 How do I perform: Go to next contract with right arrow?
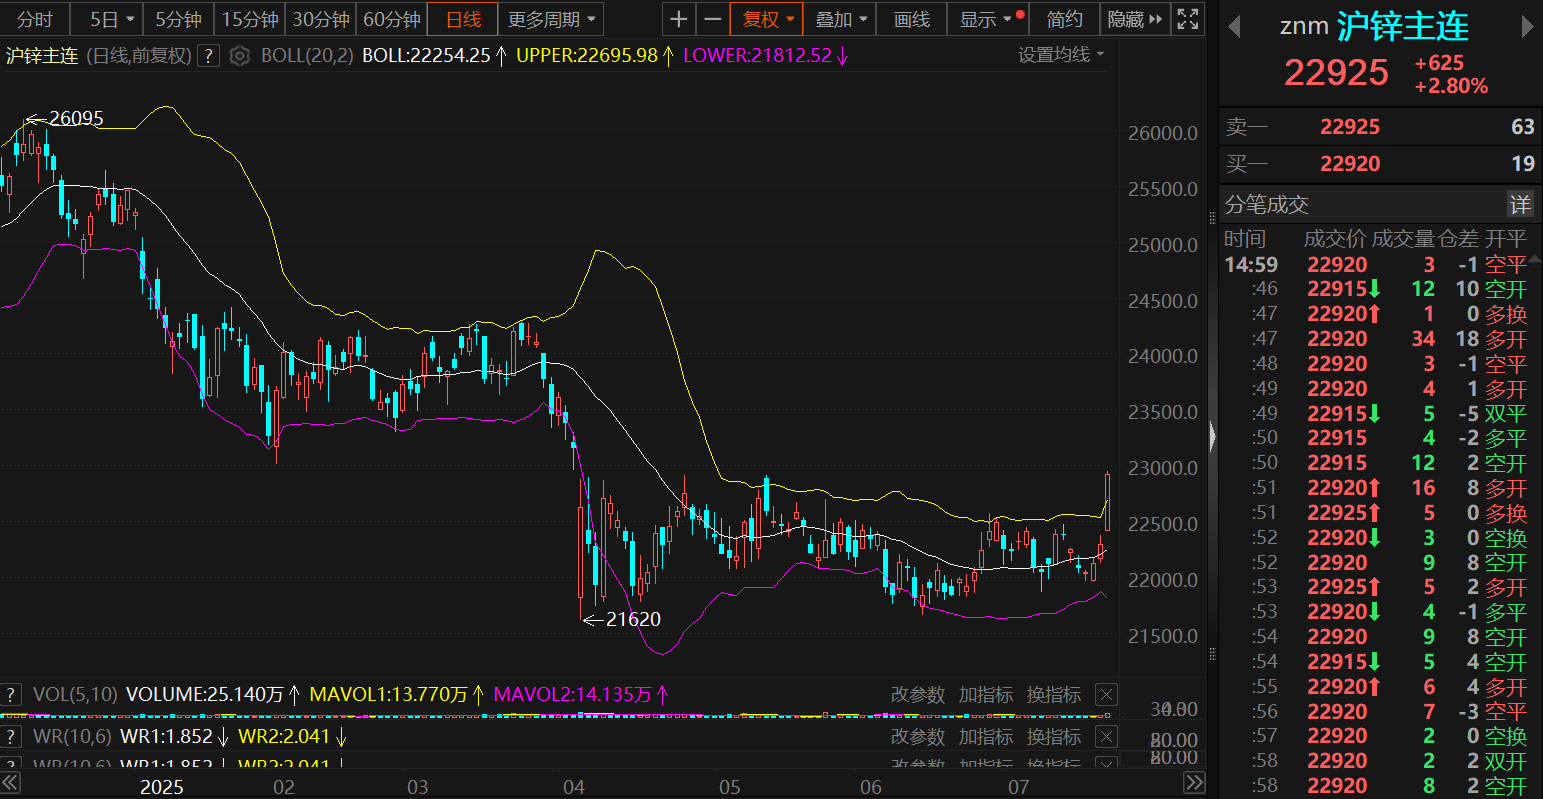[1527, 28]
